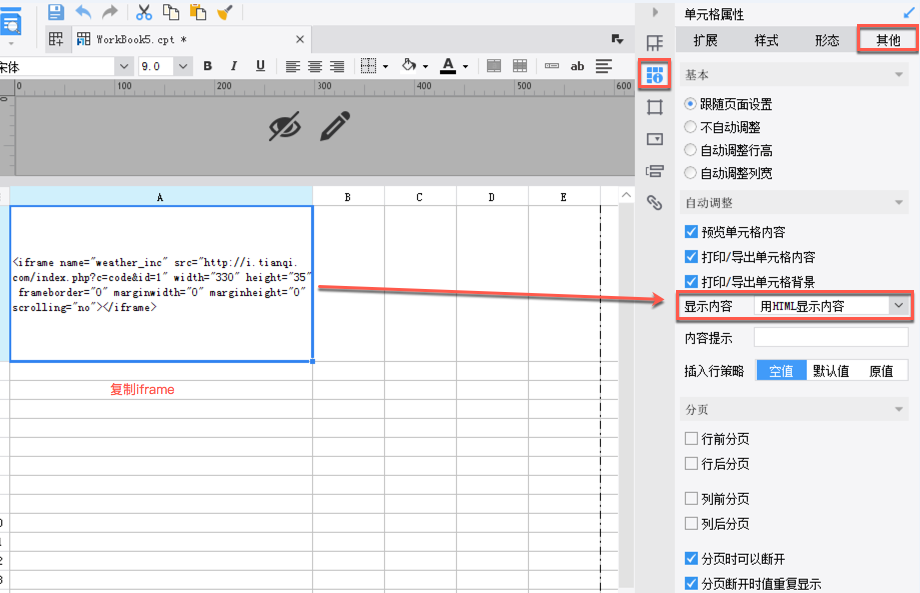
Task: Click the Paste clipboard icon
Action: point(198,12)
